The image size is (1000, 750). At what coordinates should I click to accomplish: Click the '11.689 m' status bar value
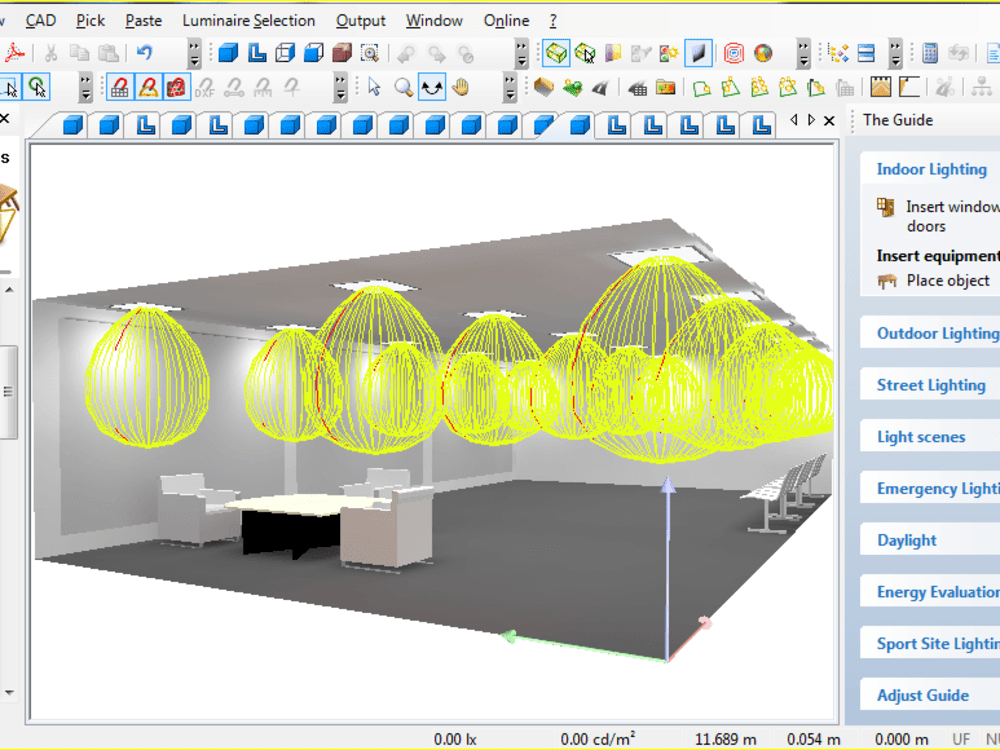tap(725, 739)
